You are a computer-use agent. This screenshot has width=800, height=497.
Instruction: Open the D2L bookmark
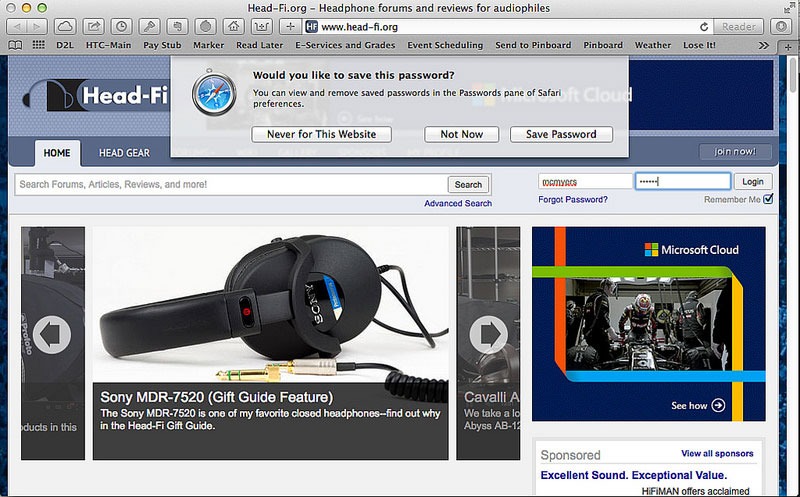[x=65, y=45]
